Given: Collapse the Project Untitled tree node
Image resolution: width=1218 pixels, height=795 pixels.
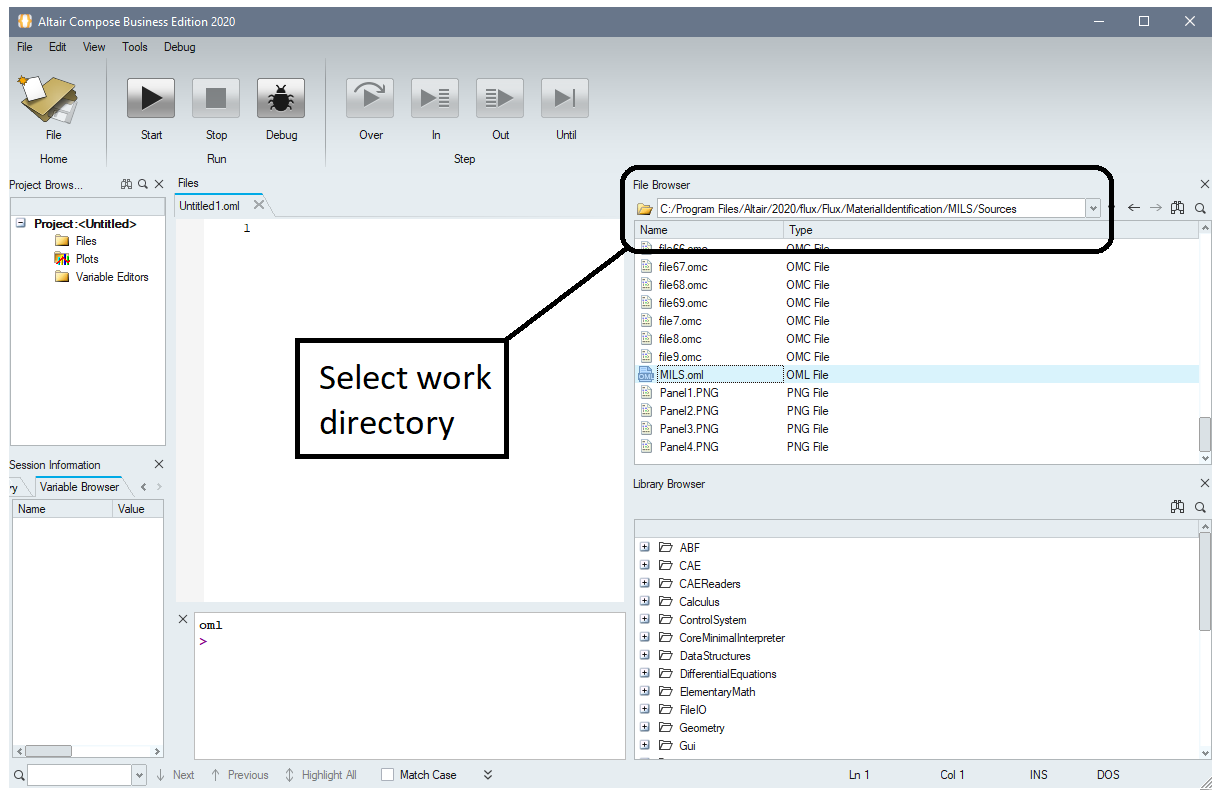Looking at the screenshot, I should 21,224.
